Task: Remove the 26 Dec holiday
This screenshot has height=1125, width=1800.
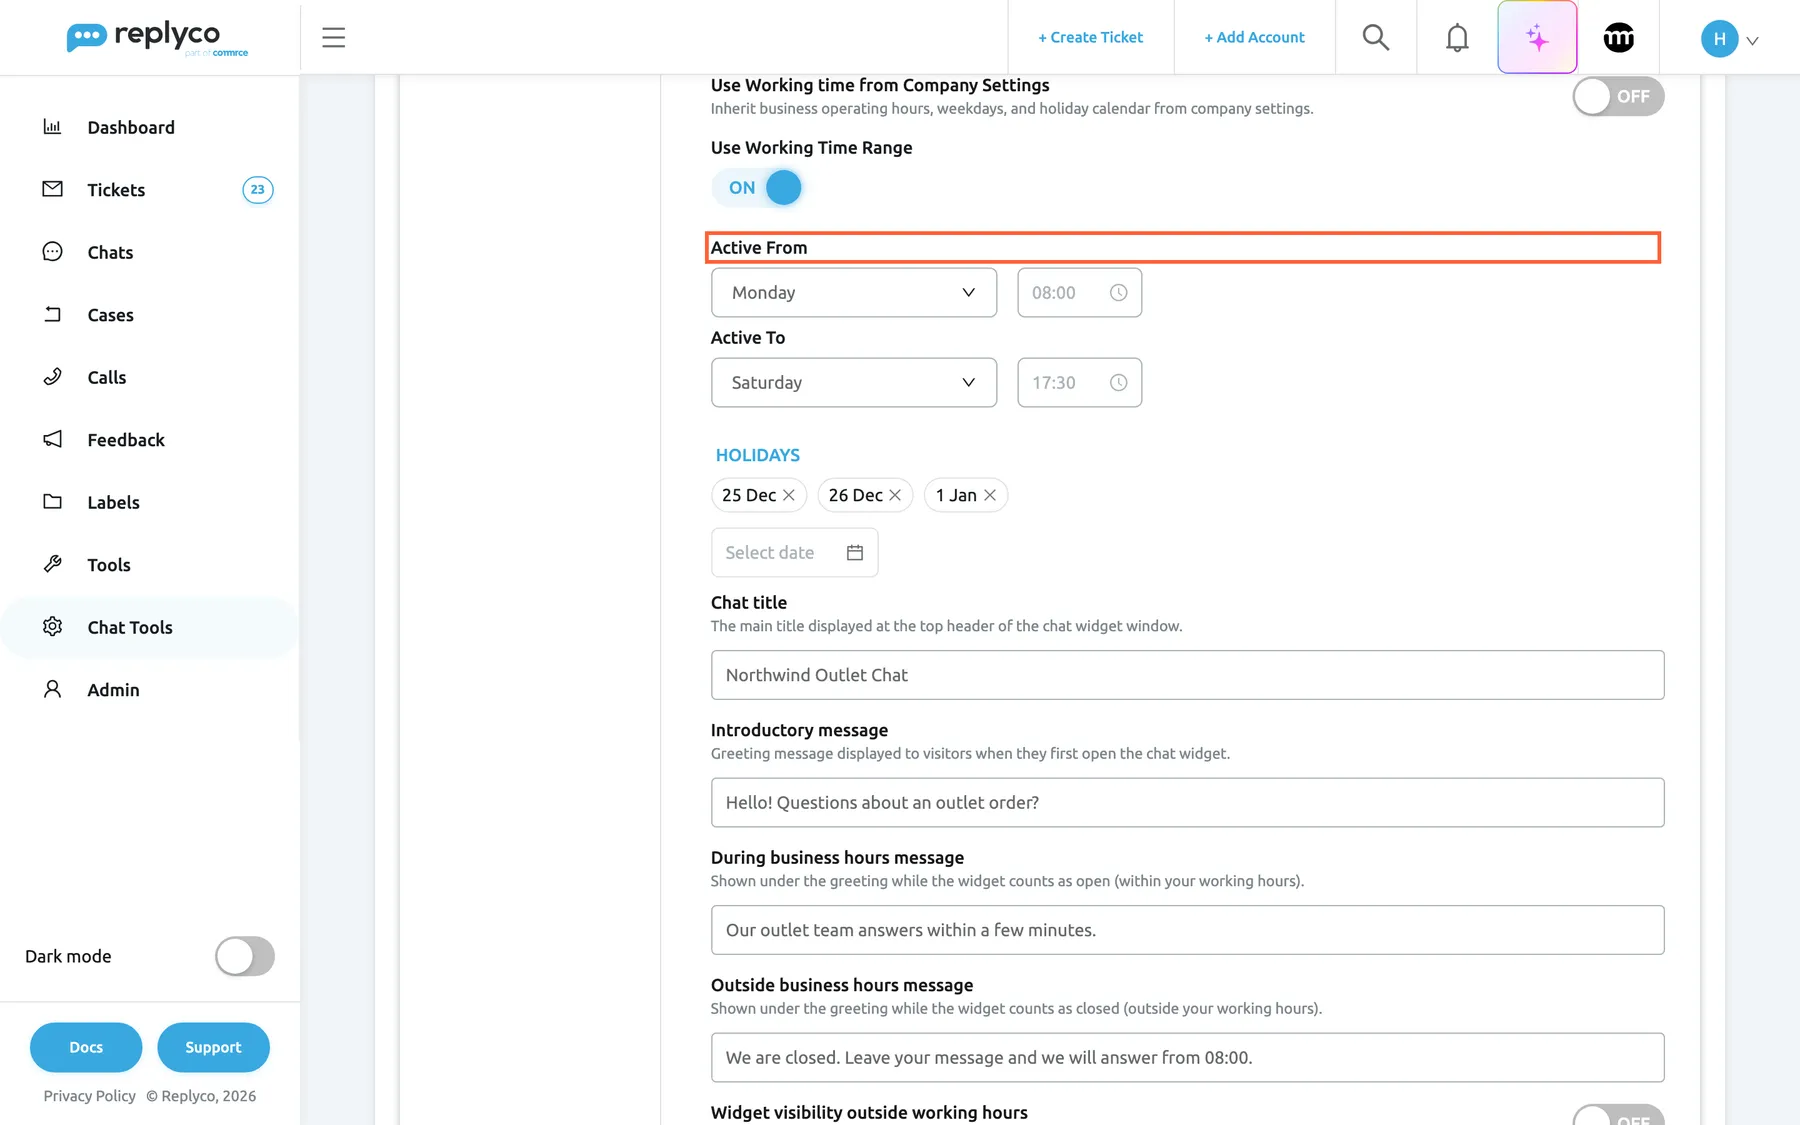Action: point(894,495)
